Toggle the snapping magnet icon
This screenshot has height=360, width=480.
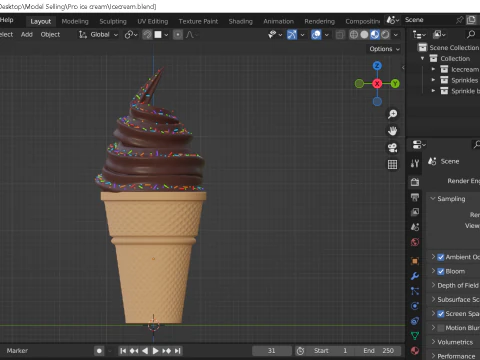pos(147,35)
